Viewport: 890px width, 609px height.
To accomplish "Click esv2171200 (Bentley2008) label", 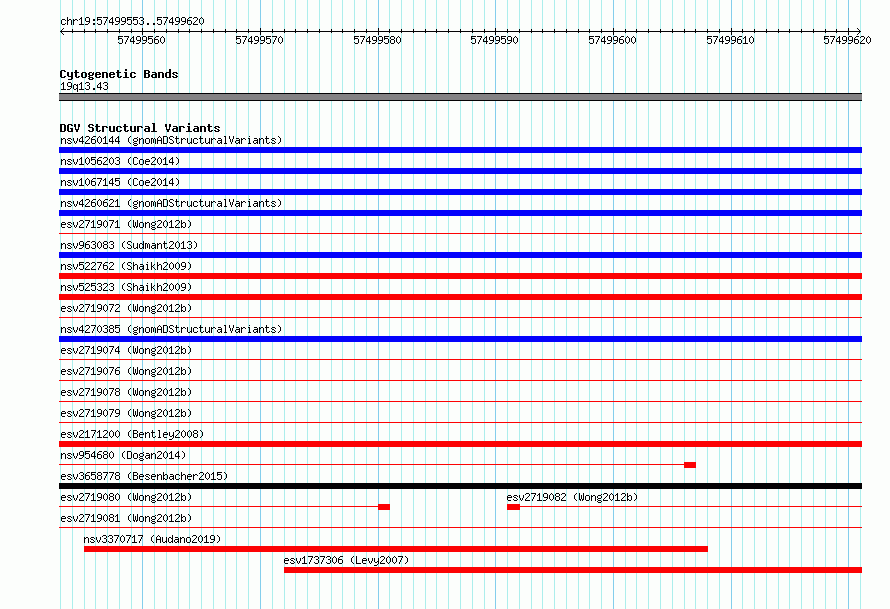I will coord(132,434).
